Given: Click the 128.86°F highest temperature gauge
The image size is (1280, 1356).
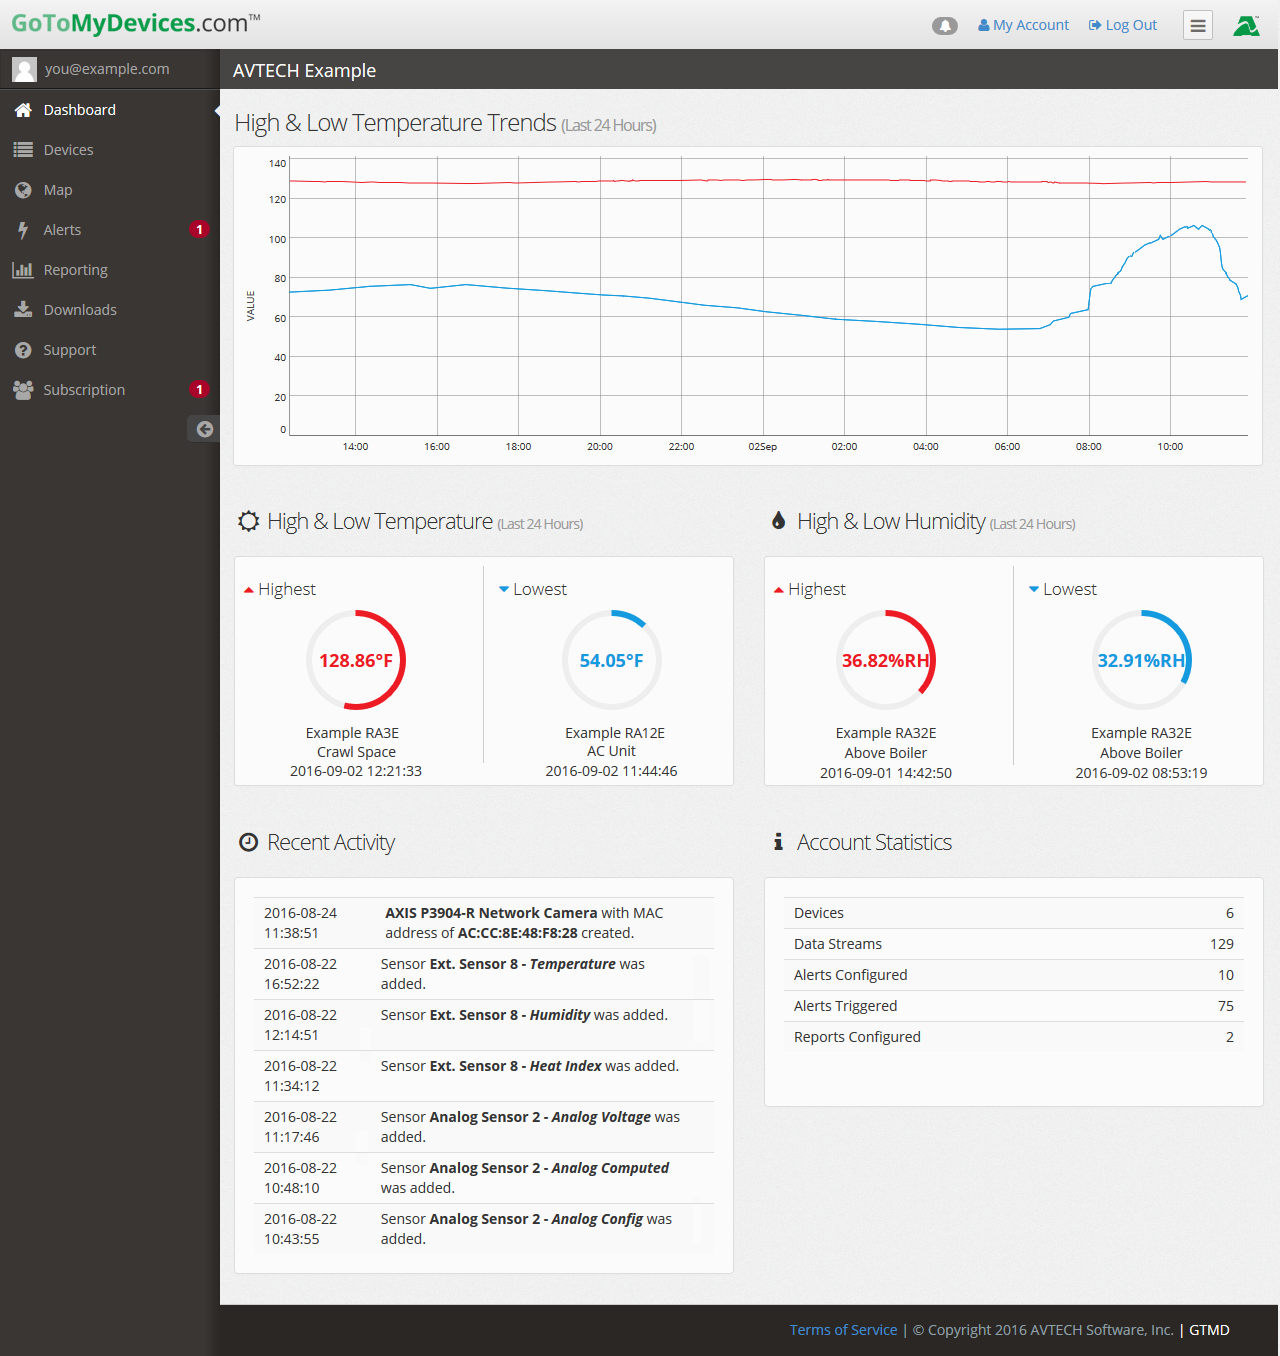Looking at the screenshot, I should click(356, 660).
